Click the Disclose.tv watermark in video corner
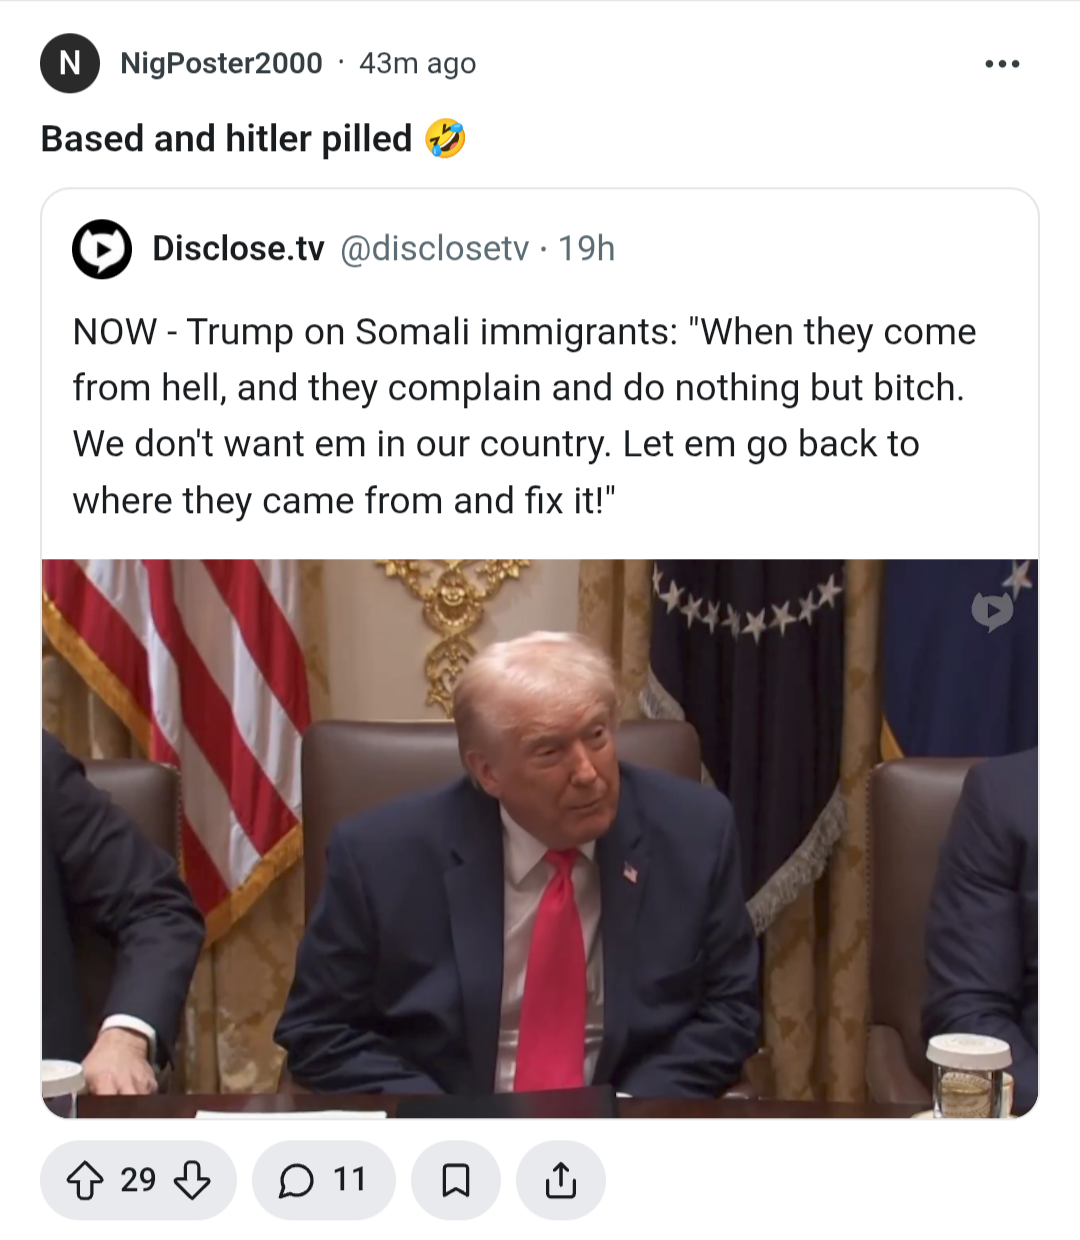The image size is (1080, 1240). [992, 611]
